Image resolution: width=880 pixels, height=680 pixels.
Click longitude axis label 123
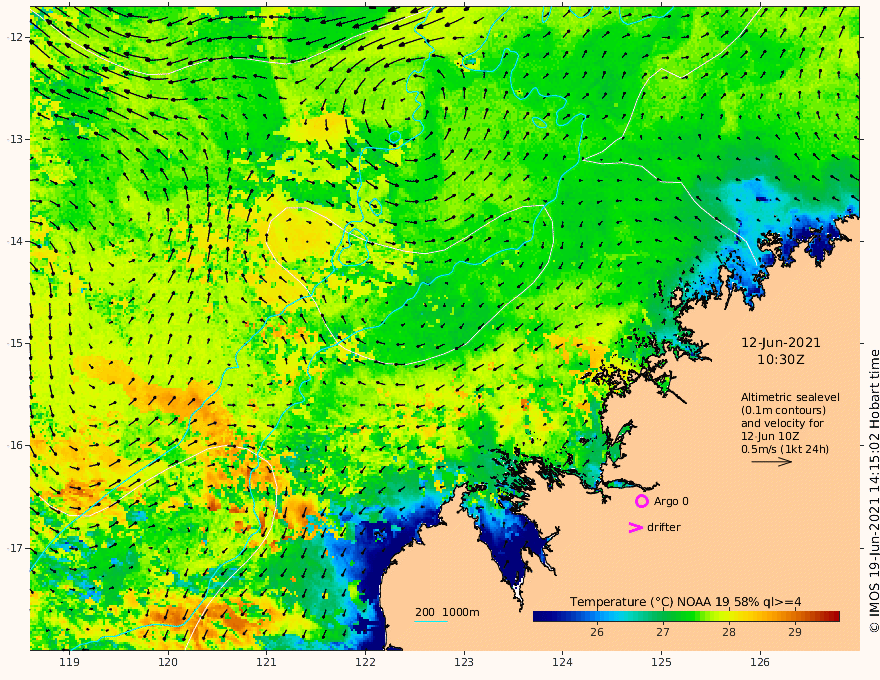coord(464,662)
